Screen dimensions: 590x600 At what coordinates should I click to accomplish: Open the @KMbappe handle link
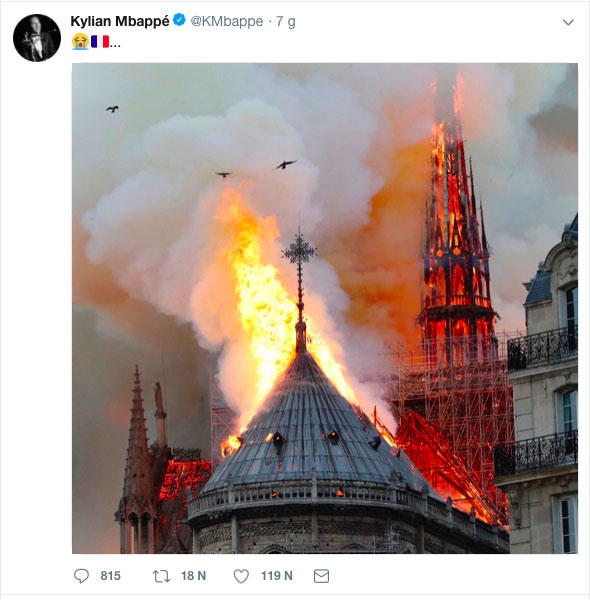(227, 21)
